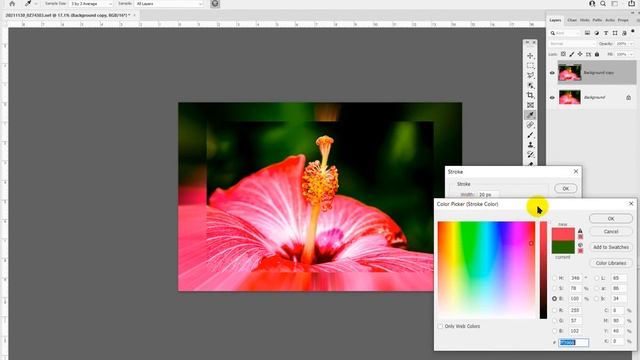Switch to the Channels tab
Viewport: 640px width, 360px height.
[572, 20]
